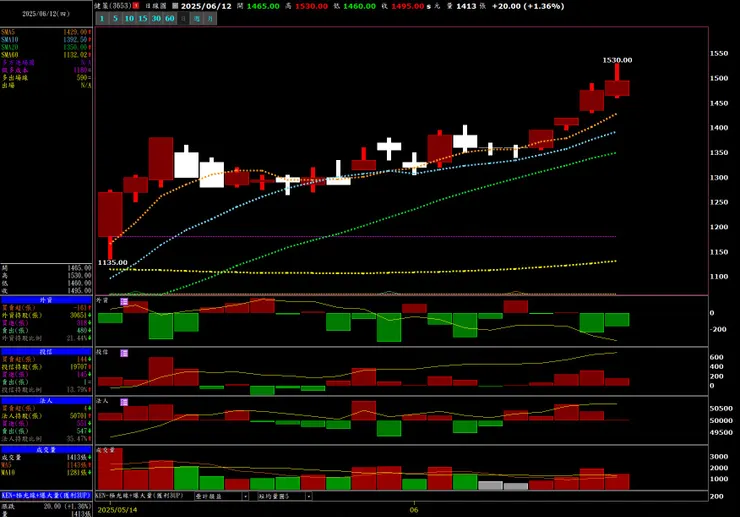The image size is (740, 517).
Task: Click the first tall red volume bar
Action: coord(110,469)
